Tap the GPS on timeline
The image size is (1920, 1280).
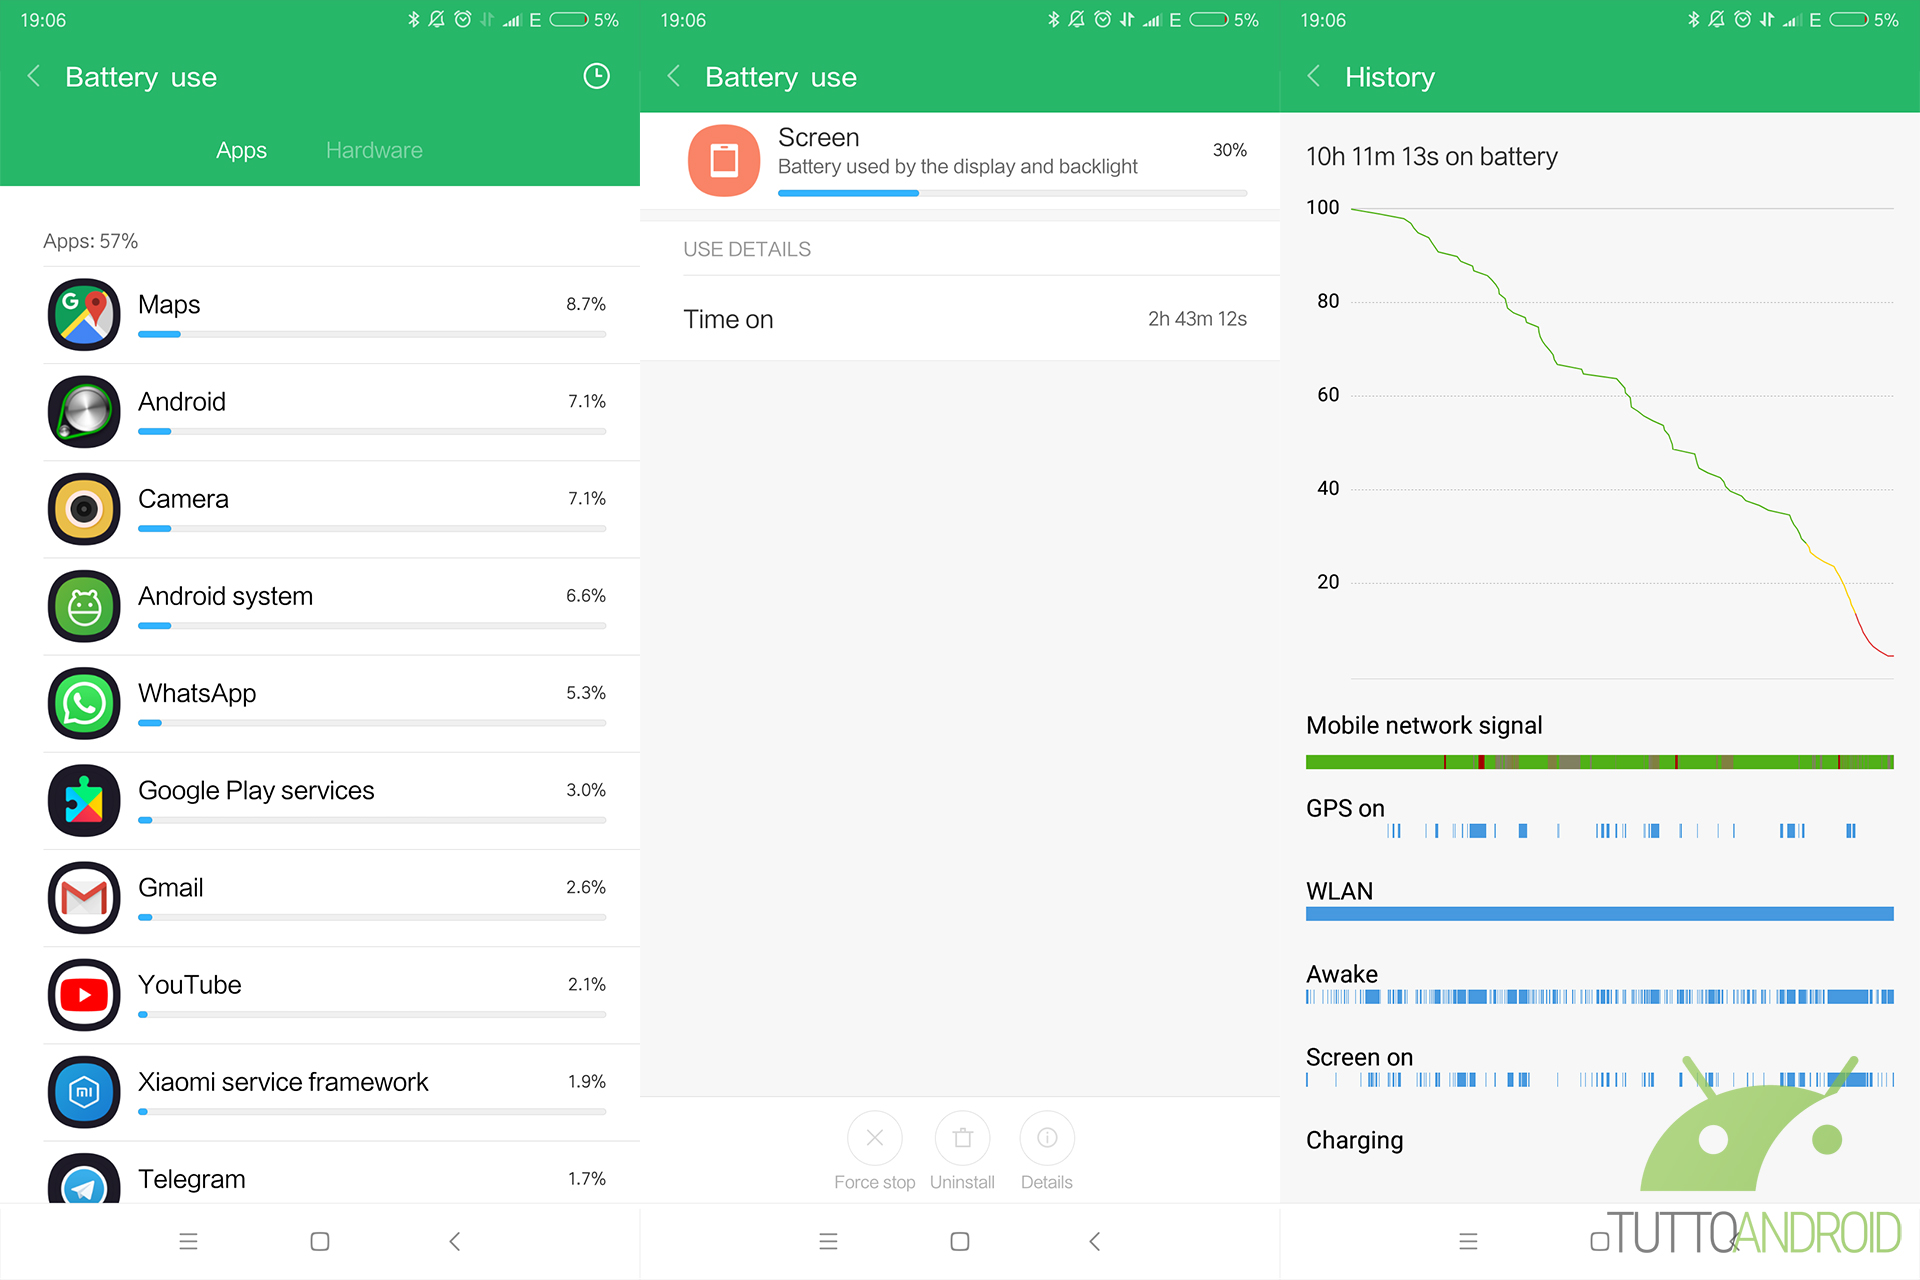(1620, 830)
